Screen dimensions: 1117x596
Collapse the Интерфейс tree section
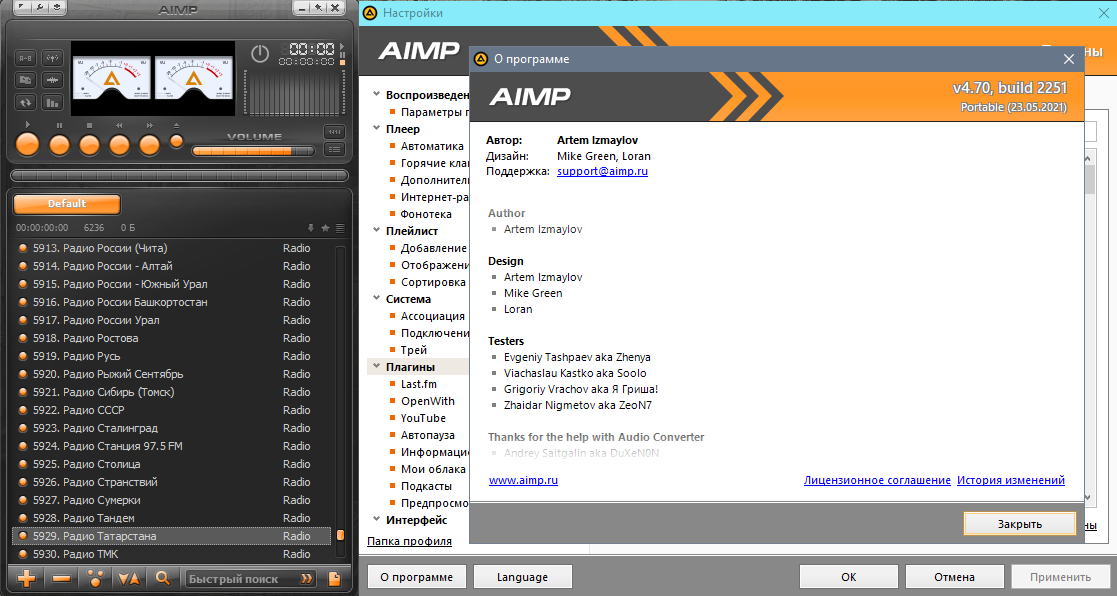376,519
